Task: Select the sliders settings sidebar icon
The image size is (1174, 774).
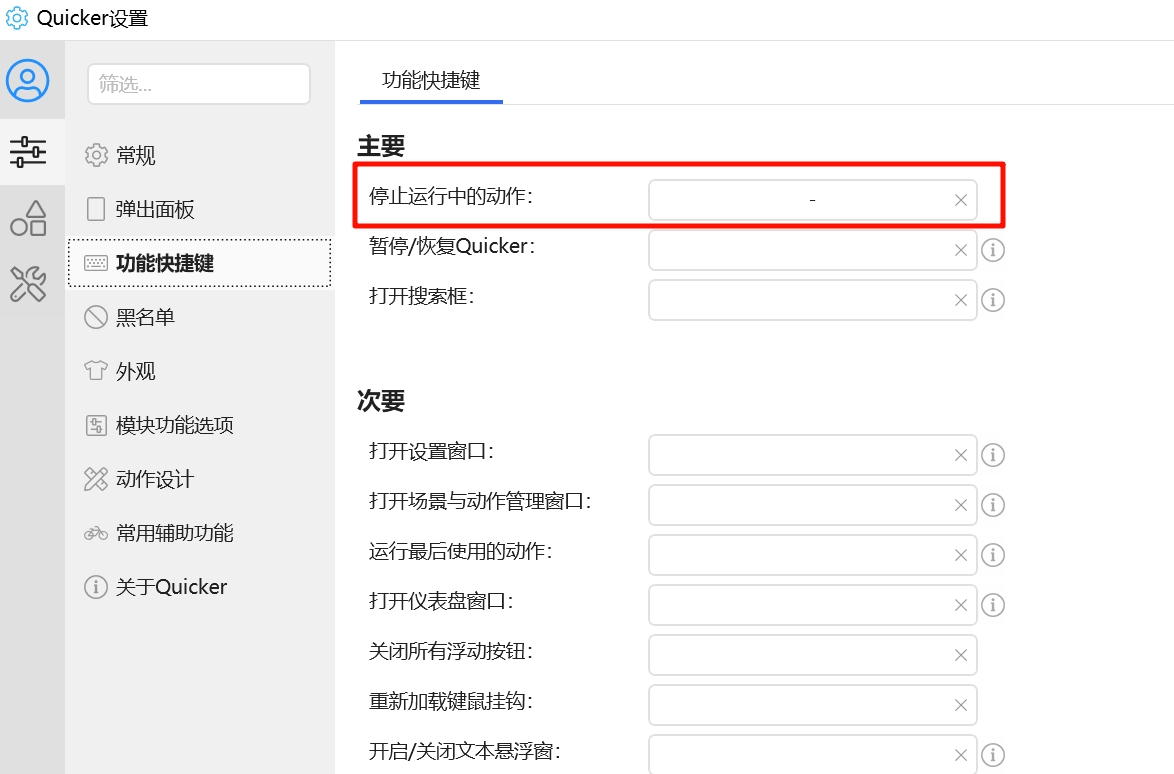Action: coord(28,152)
